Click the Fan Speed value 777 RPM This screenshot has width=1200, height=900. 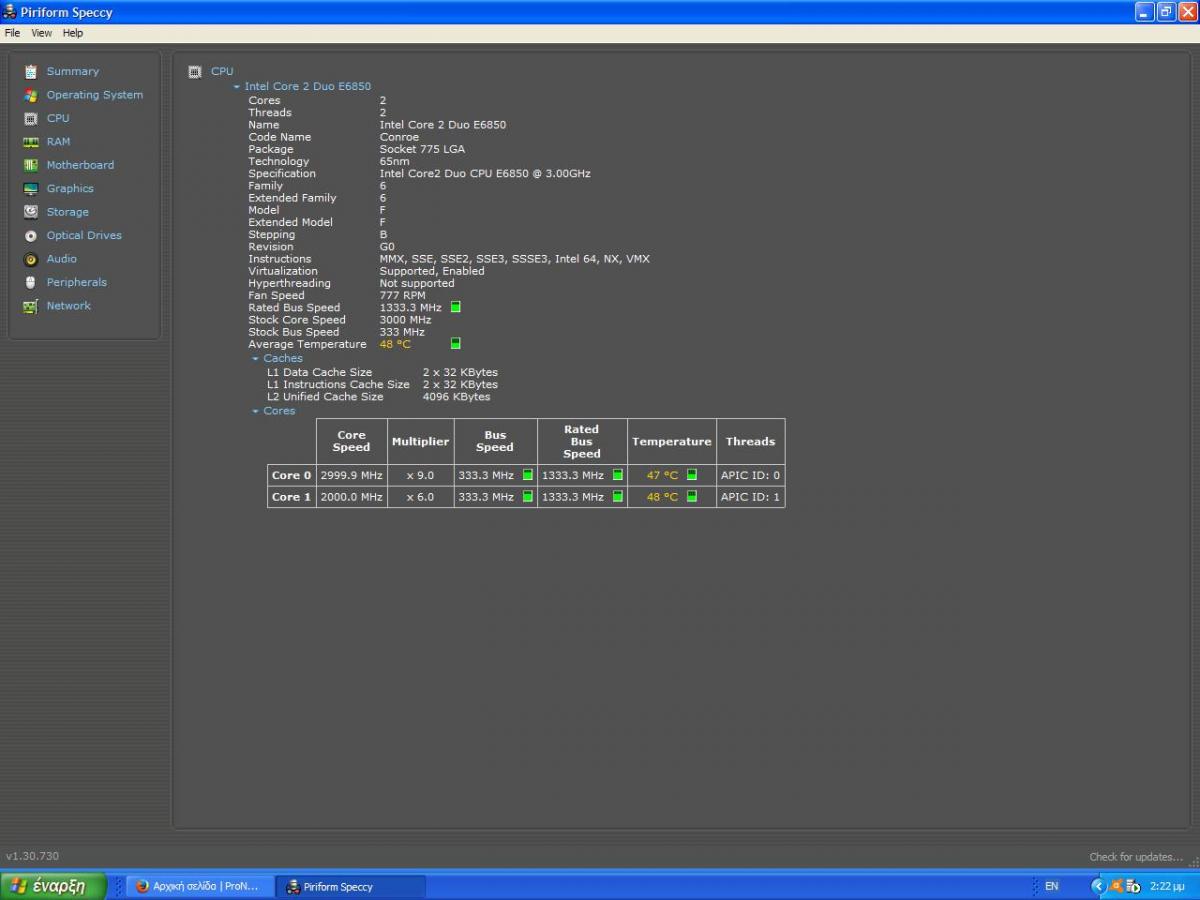402,296
